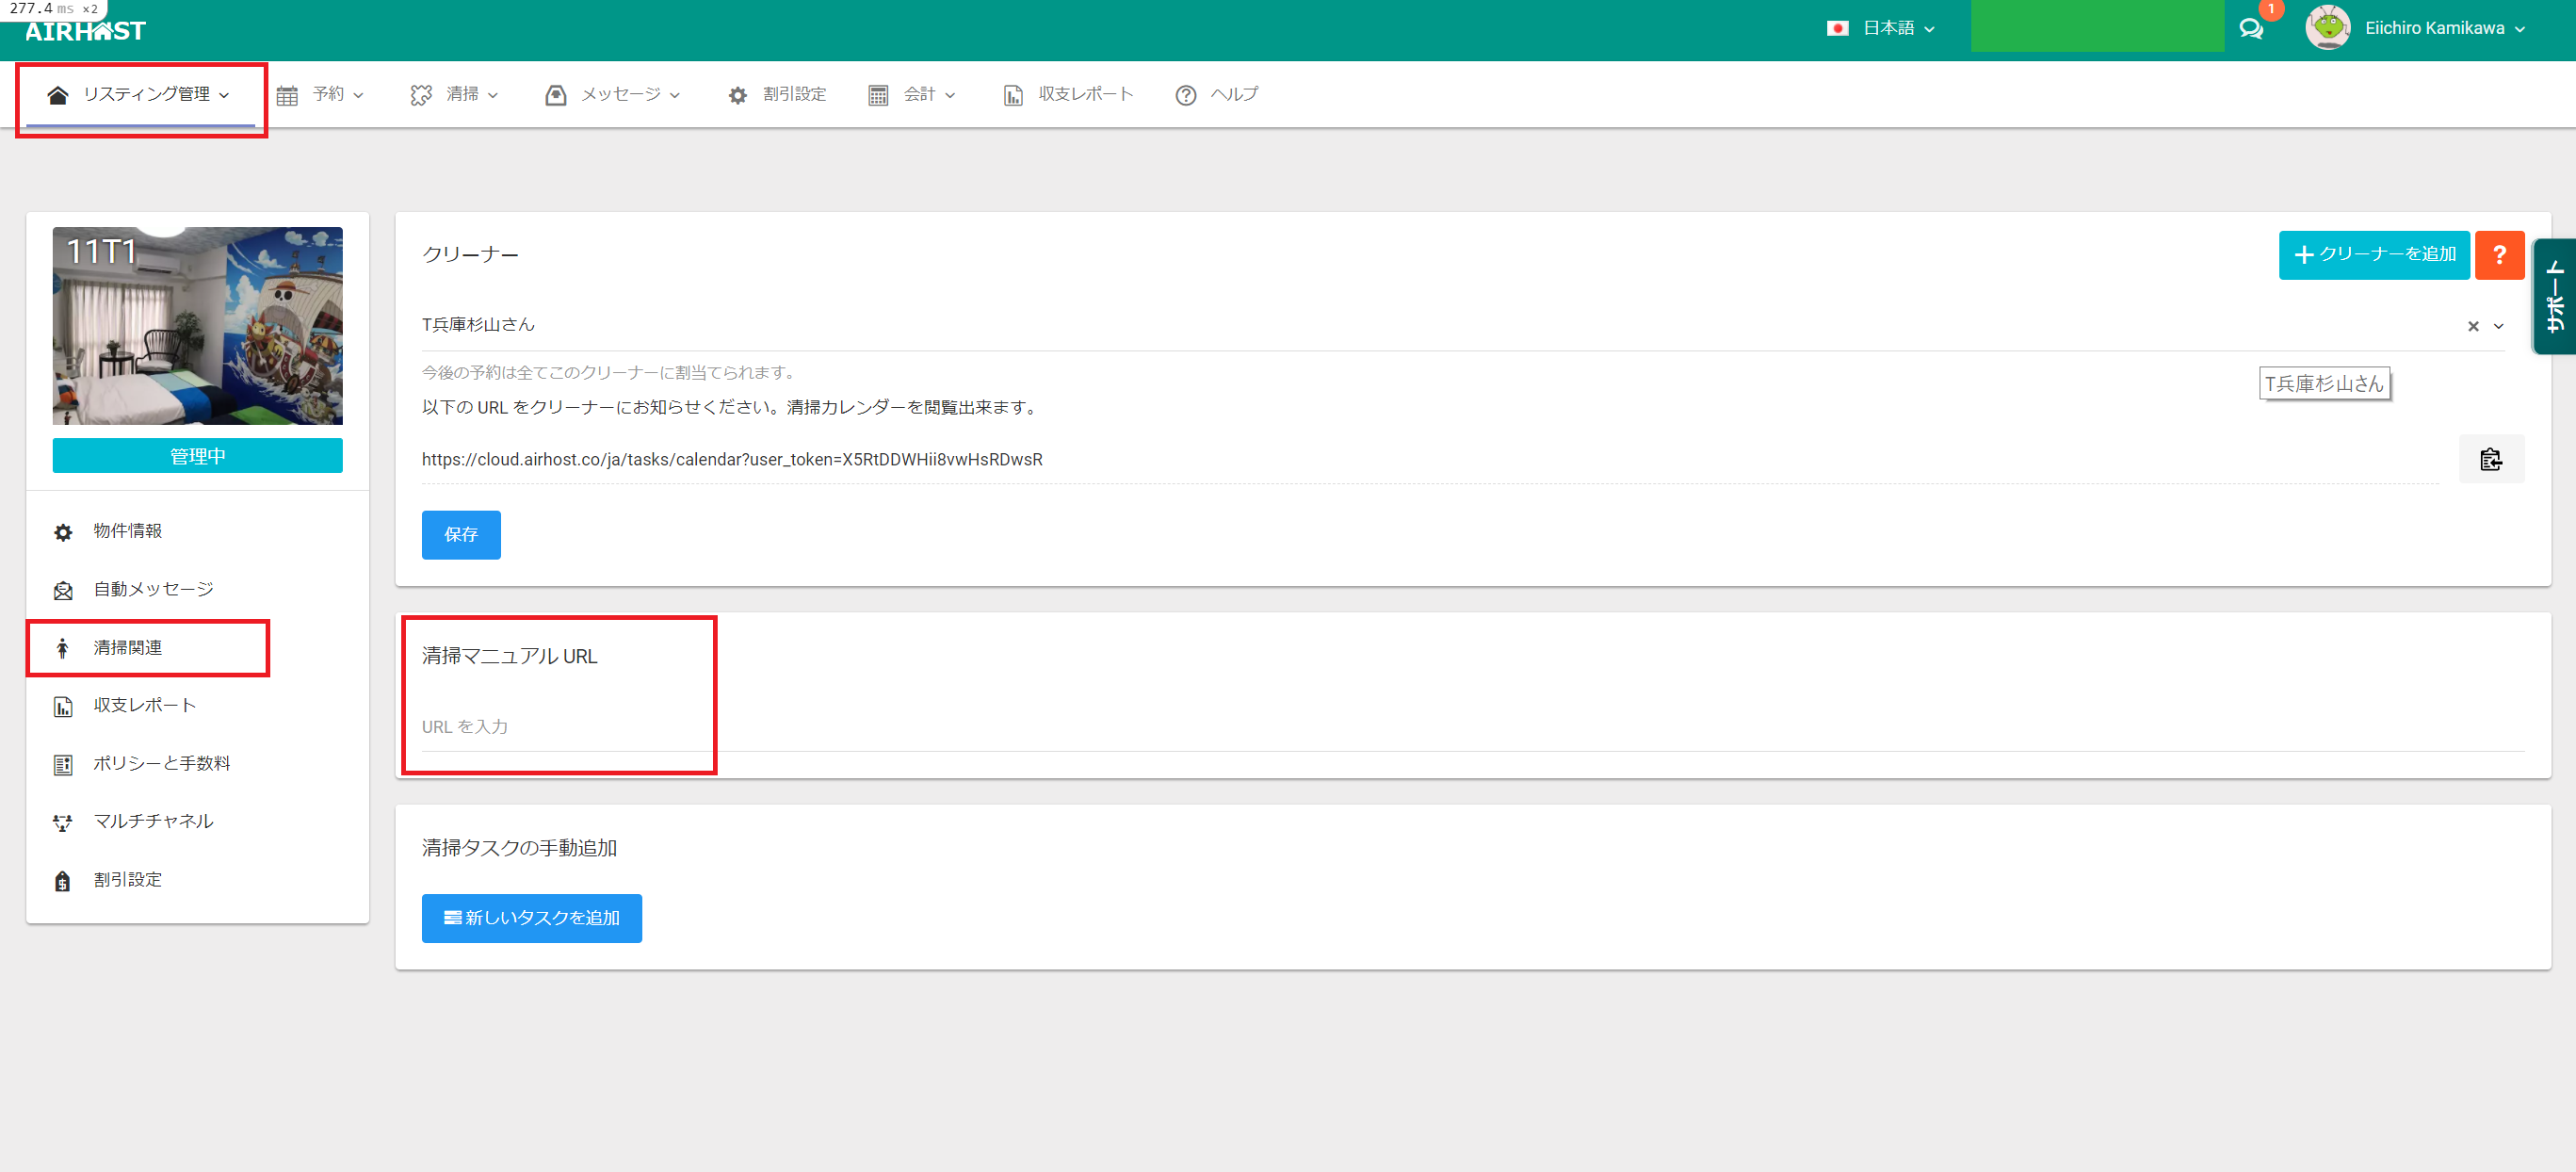Viewport: 2576px width, 1172px height.
Task: Clear the selected cleaner with X
Action: pos(2472,326)
